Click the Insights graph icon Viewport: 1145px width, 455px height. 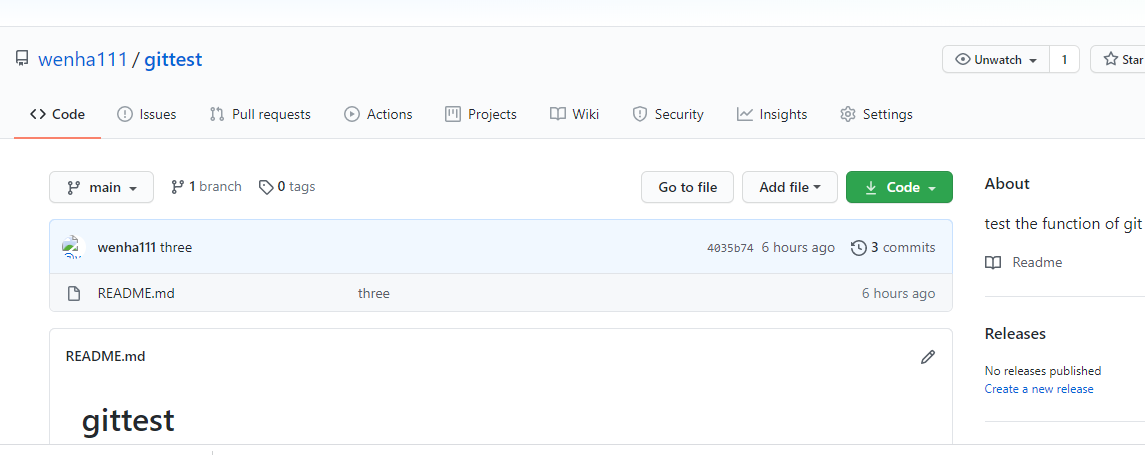[745, 114]
